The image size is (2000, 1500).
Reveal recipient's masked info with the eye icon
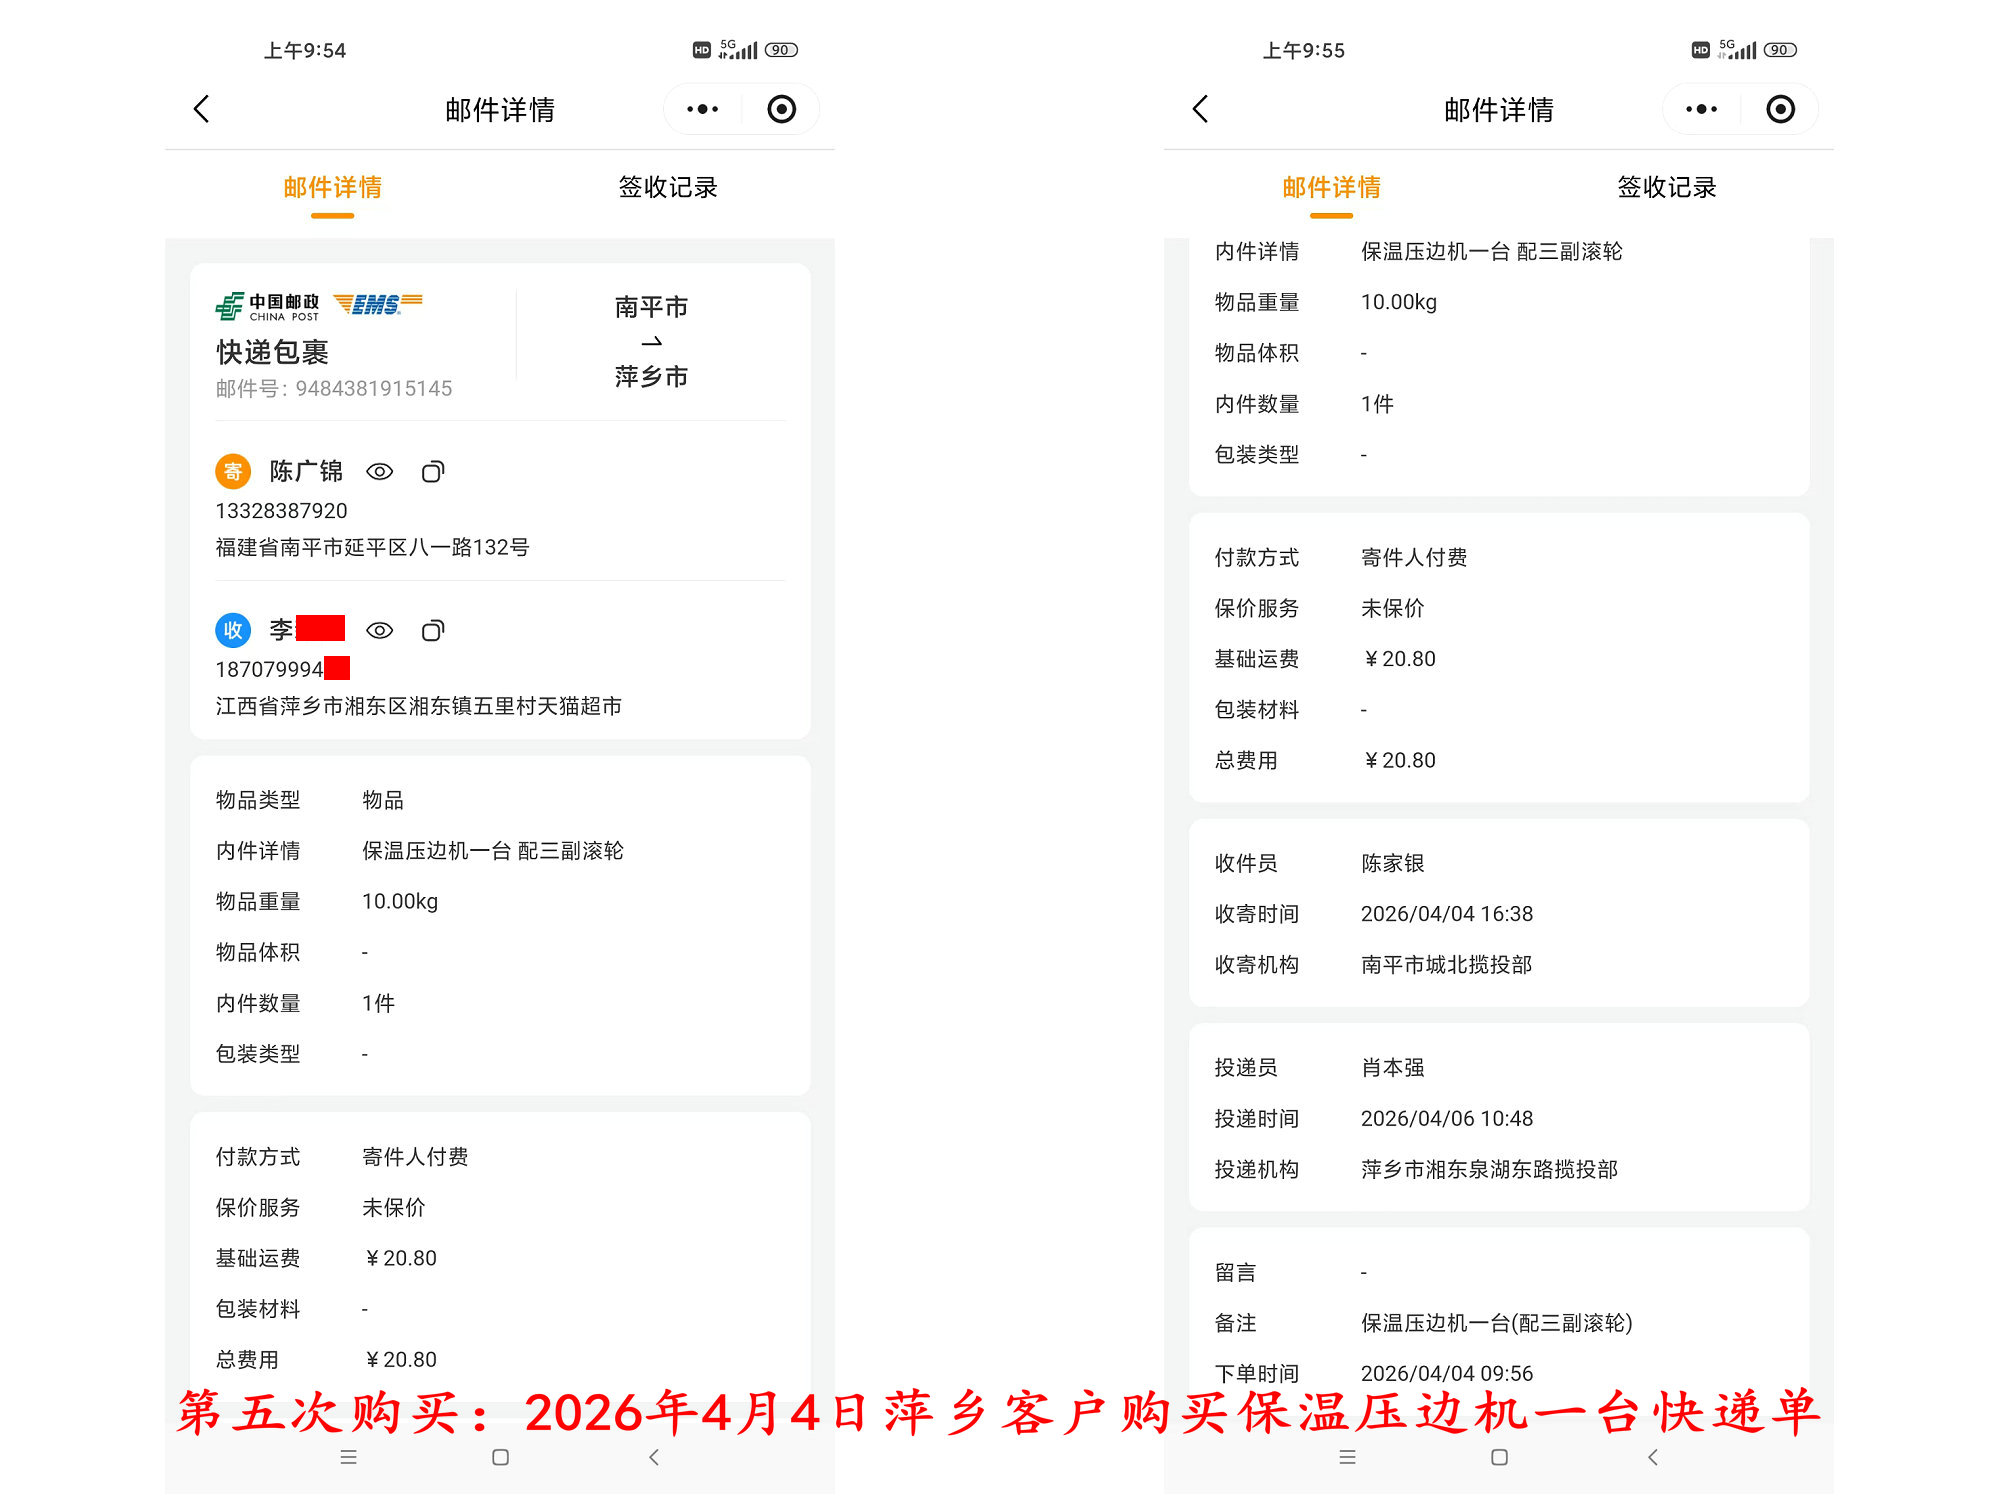(380, 630)
